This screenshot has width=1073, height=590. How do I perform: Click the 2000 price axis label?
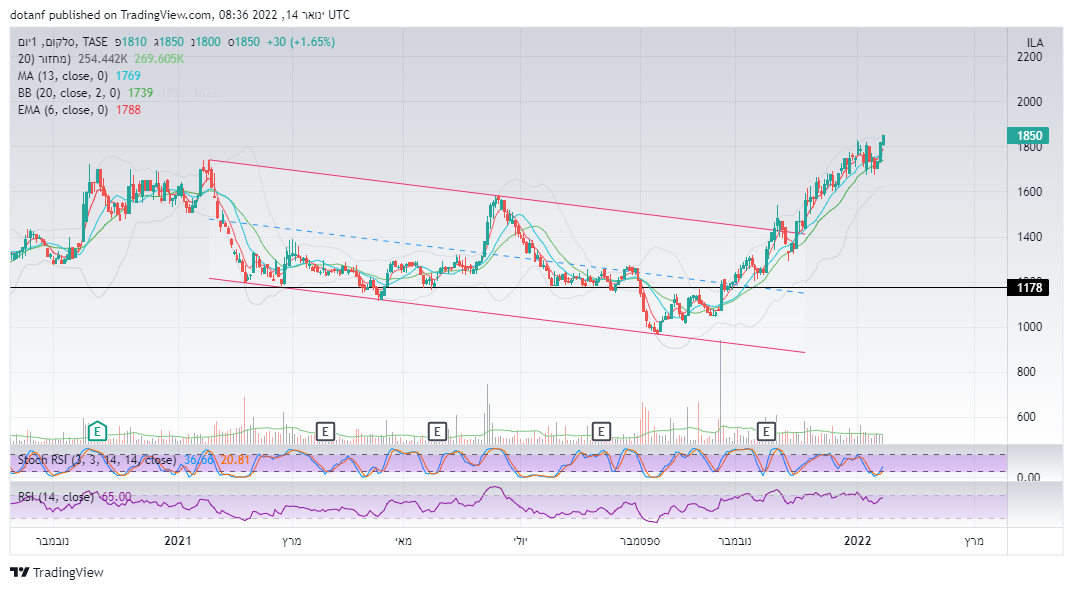coord(1029,102)
